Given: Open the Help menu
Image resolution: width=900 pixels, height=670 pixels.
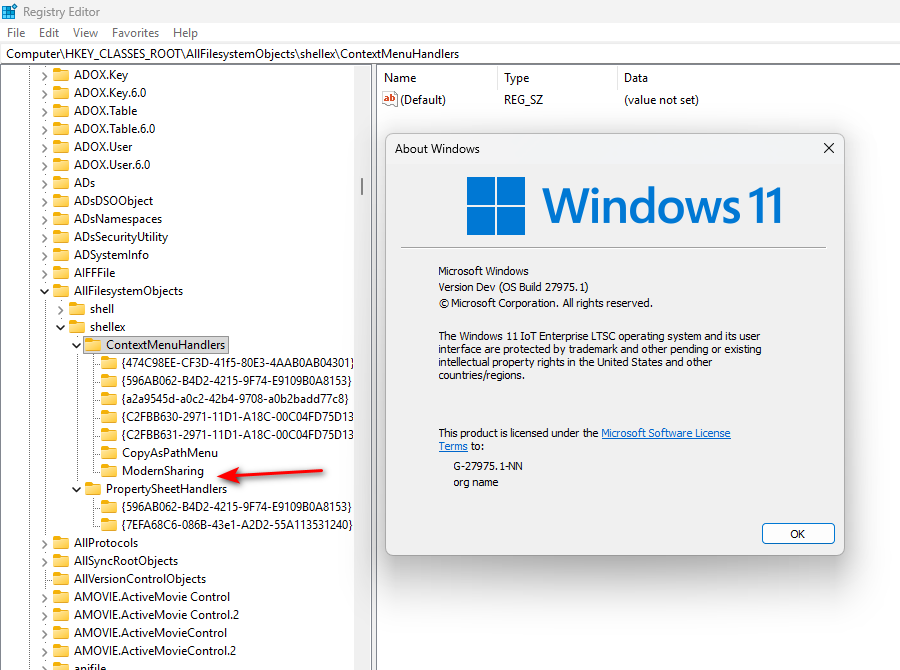Looking at the screenshot, I should point(185,33).
